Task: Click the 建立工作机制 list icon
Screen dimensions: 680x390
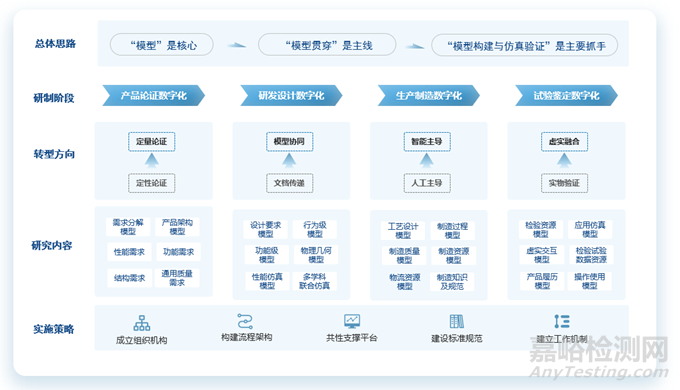Action: point(562,321)
